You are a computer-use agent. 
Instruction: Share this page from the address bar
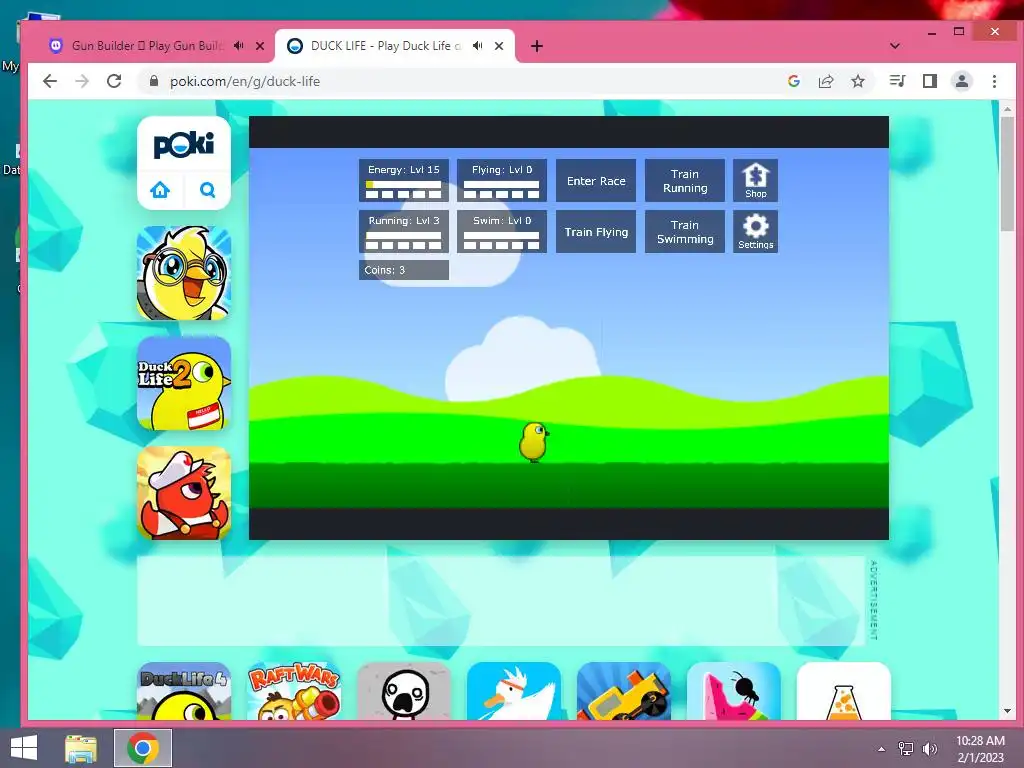coord(826,81)
